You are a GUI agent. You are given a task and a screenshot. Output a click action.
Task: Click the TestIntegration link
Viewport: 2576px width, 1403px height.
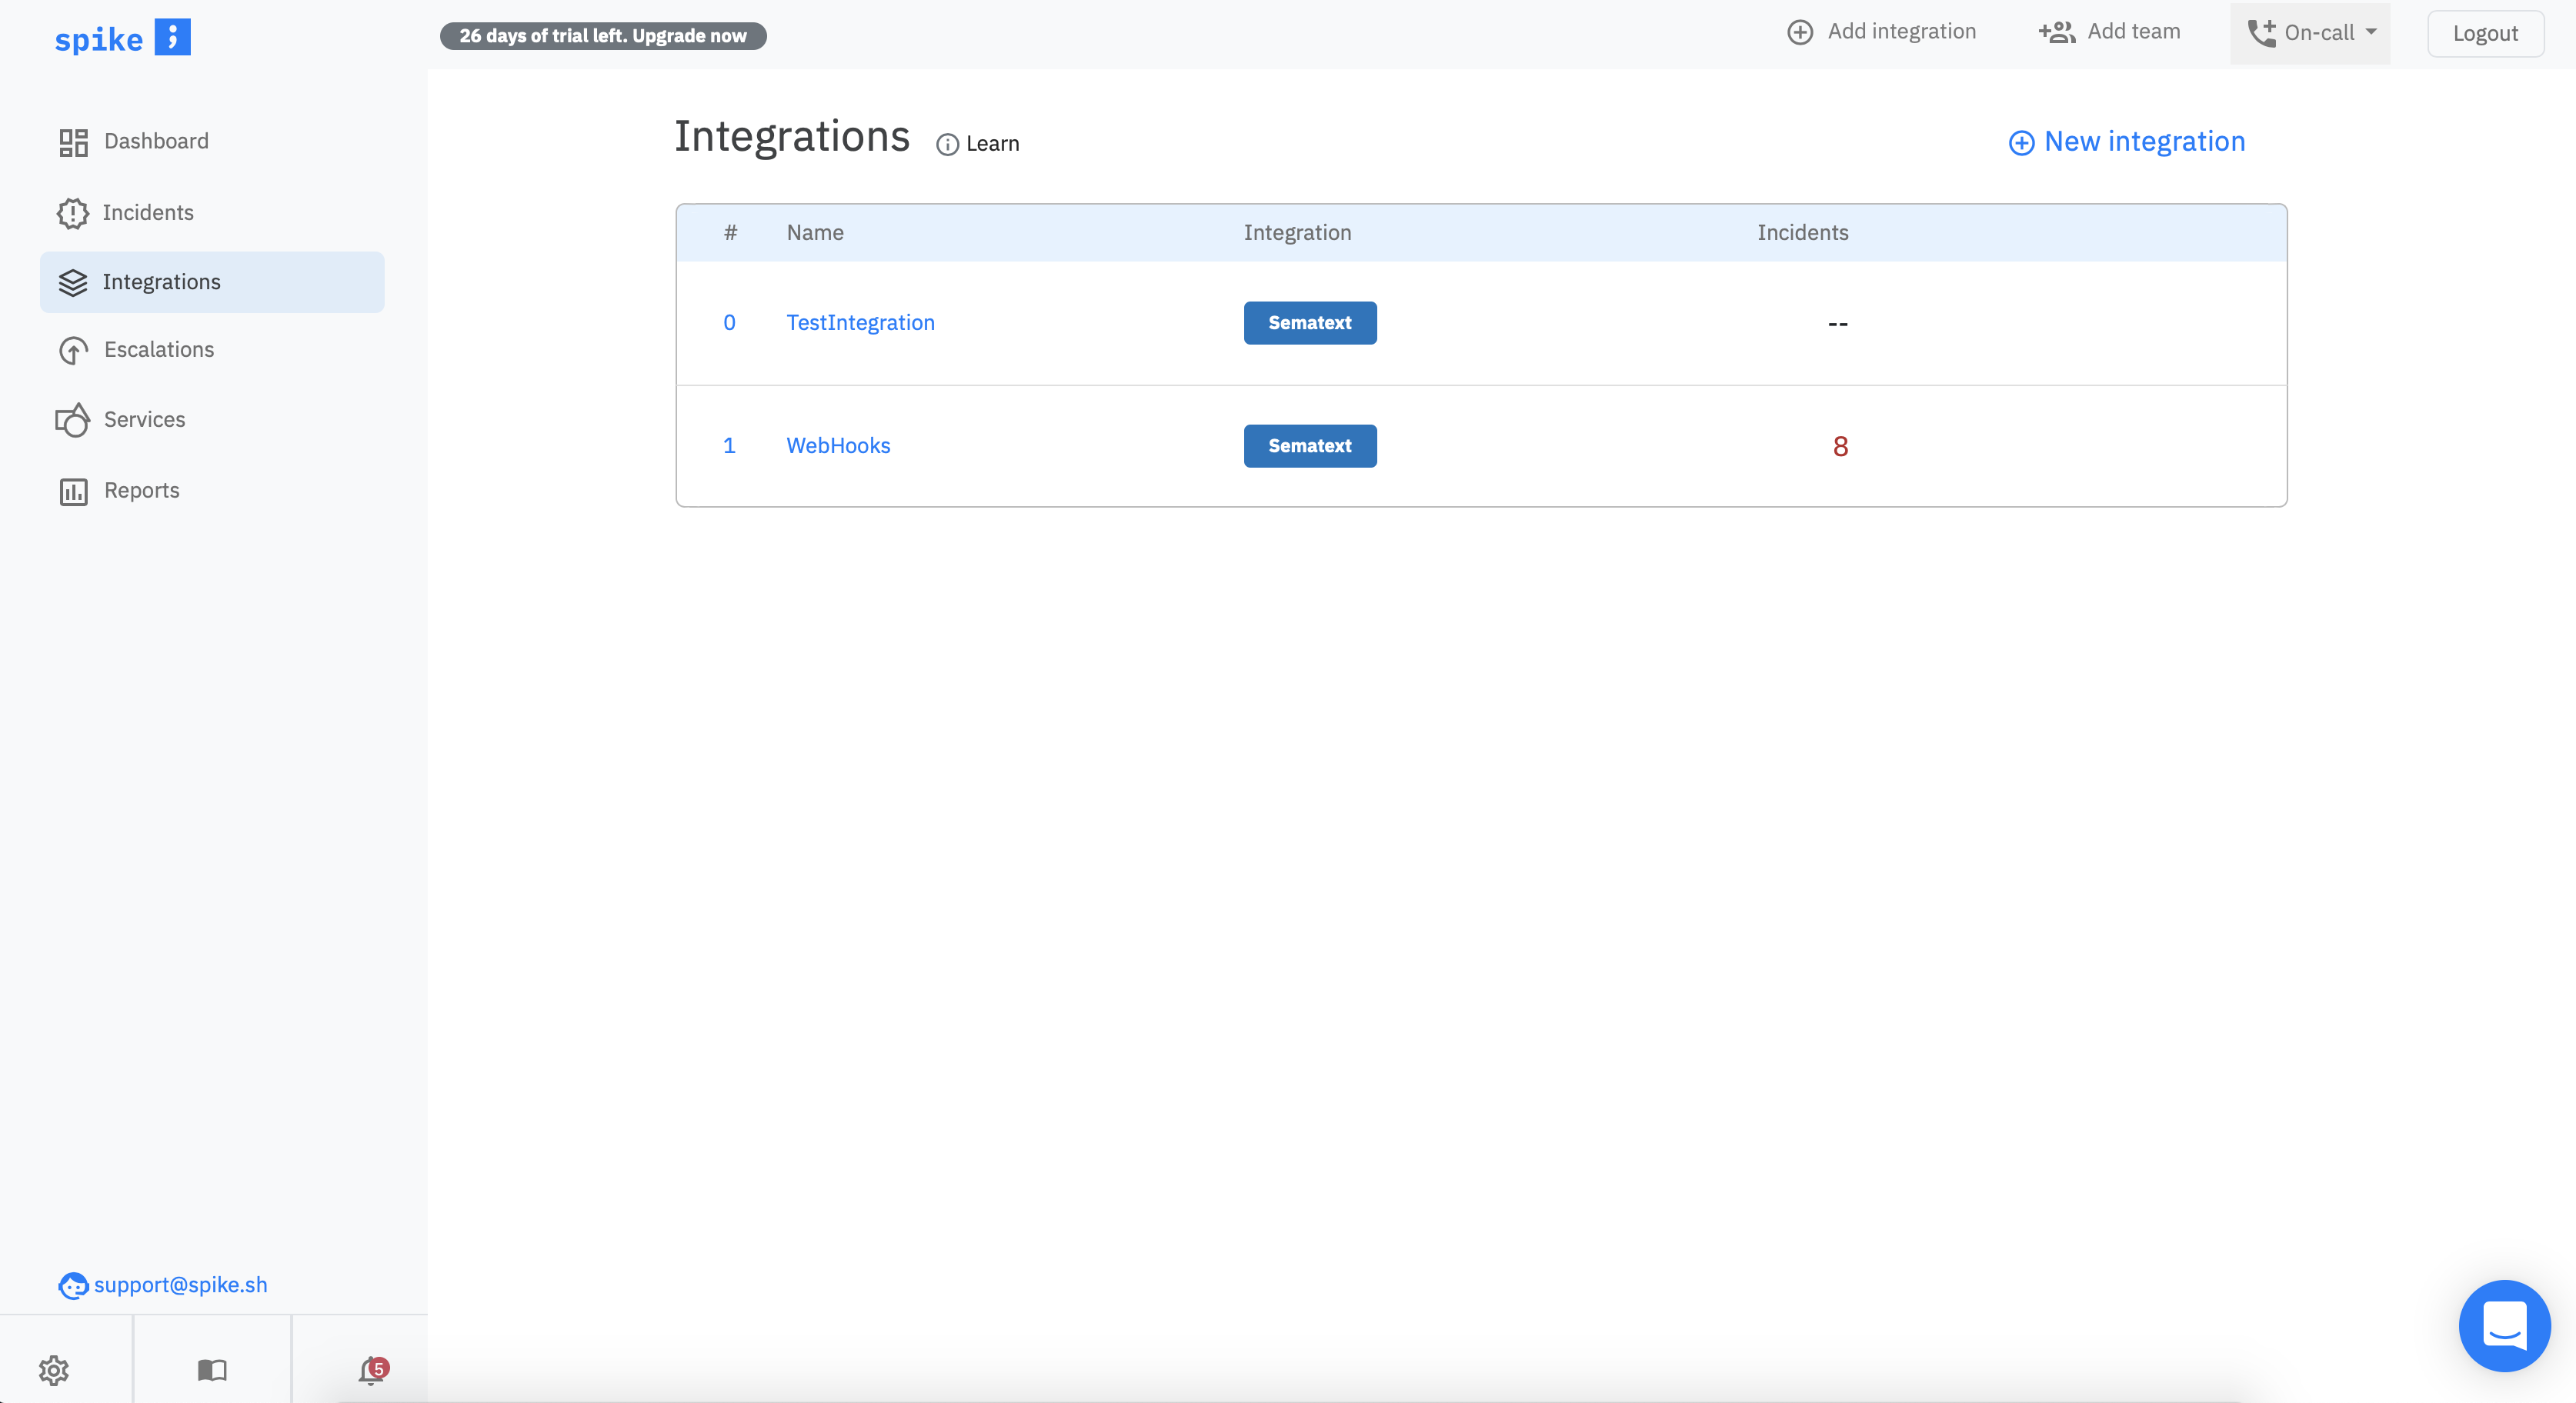coord(860,322)
